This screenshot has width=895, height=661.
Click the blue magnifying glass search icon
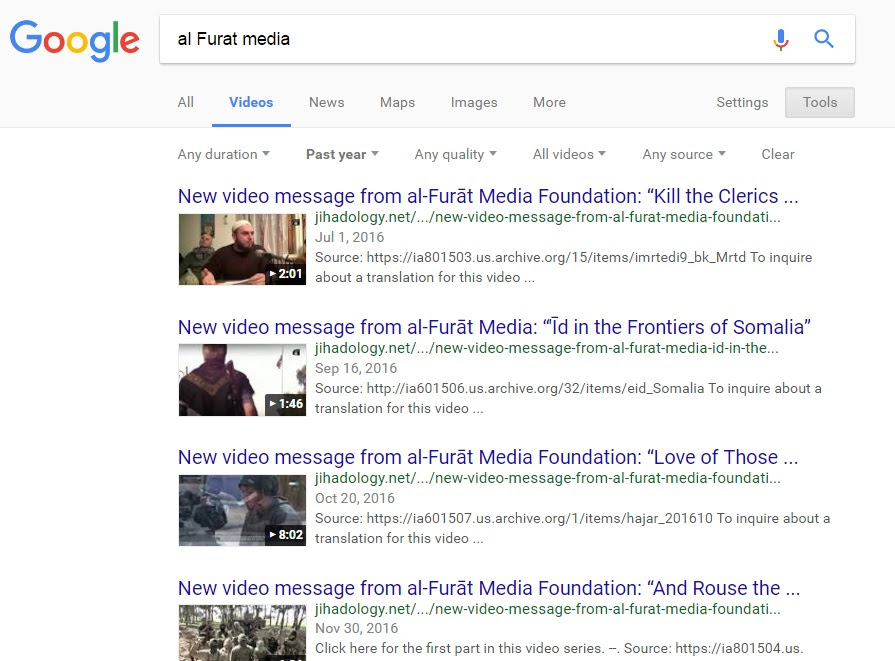tap(824, 39)
